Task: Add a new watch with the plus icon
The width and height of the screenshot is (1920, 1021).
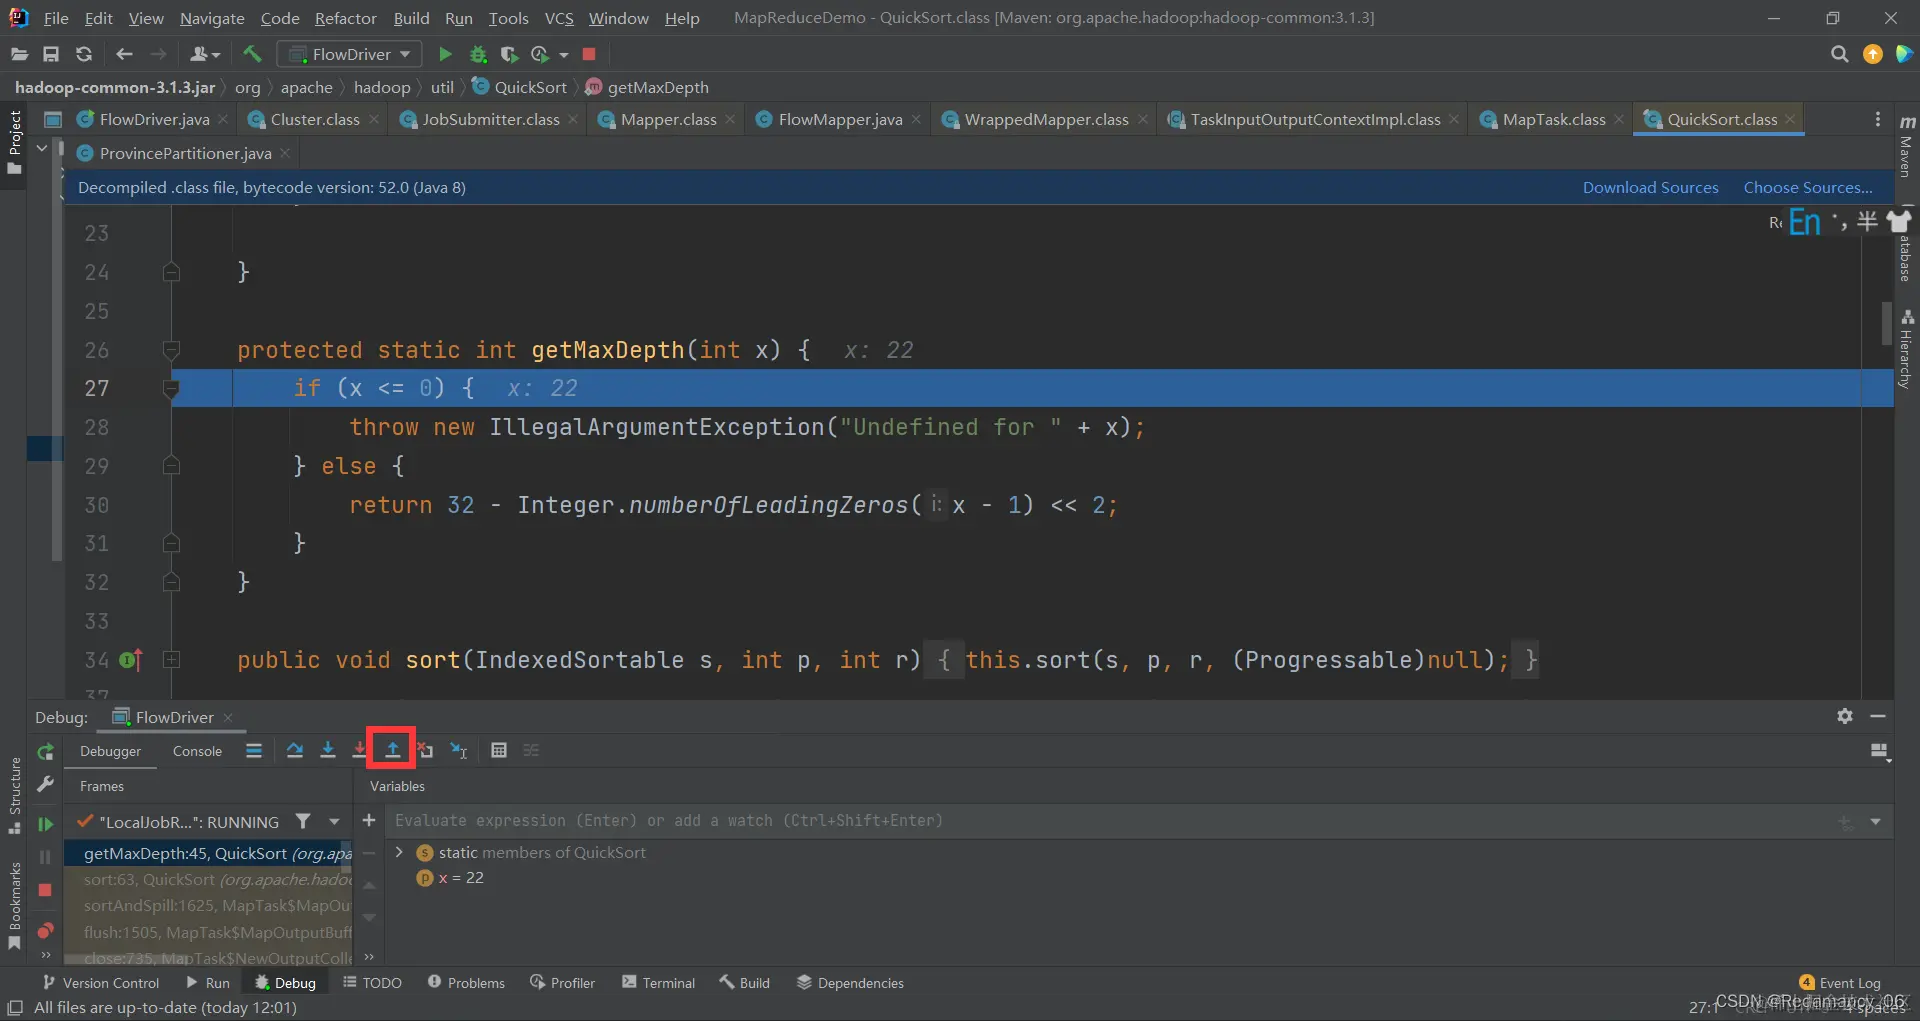Action: point(369,820)
